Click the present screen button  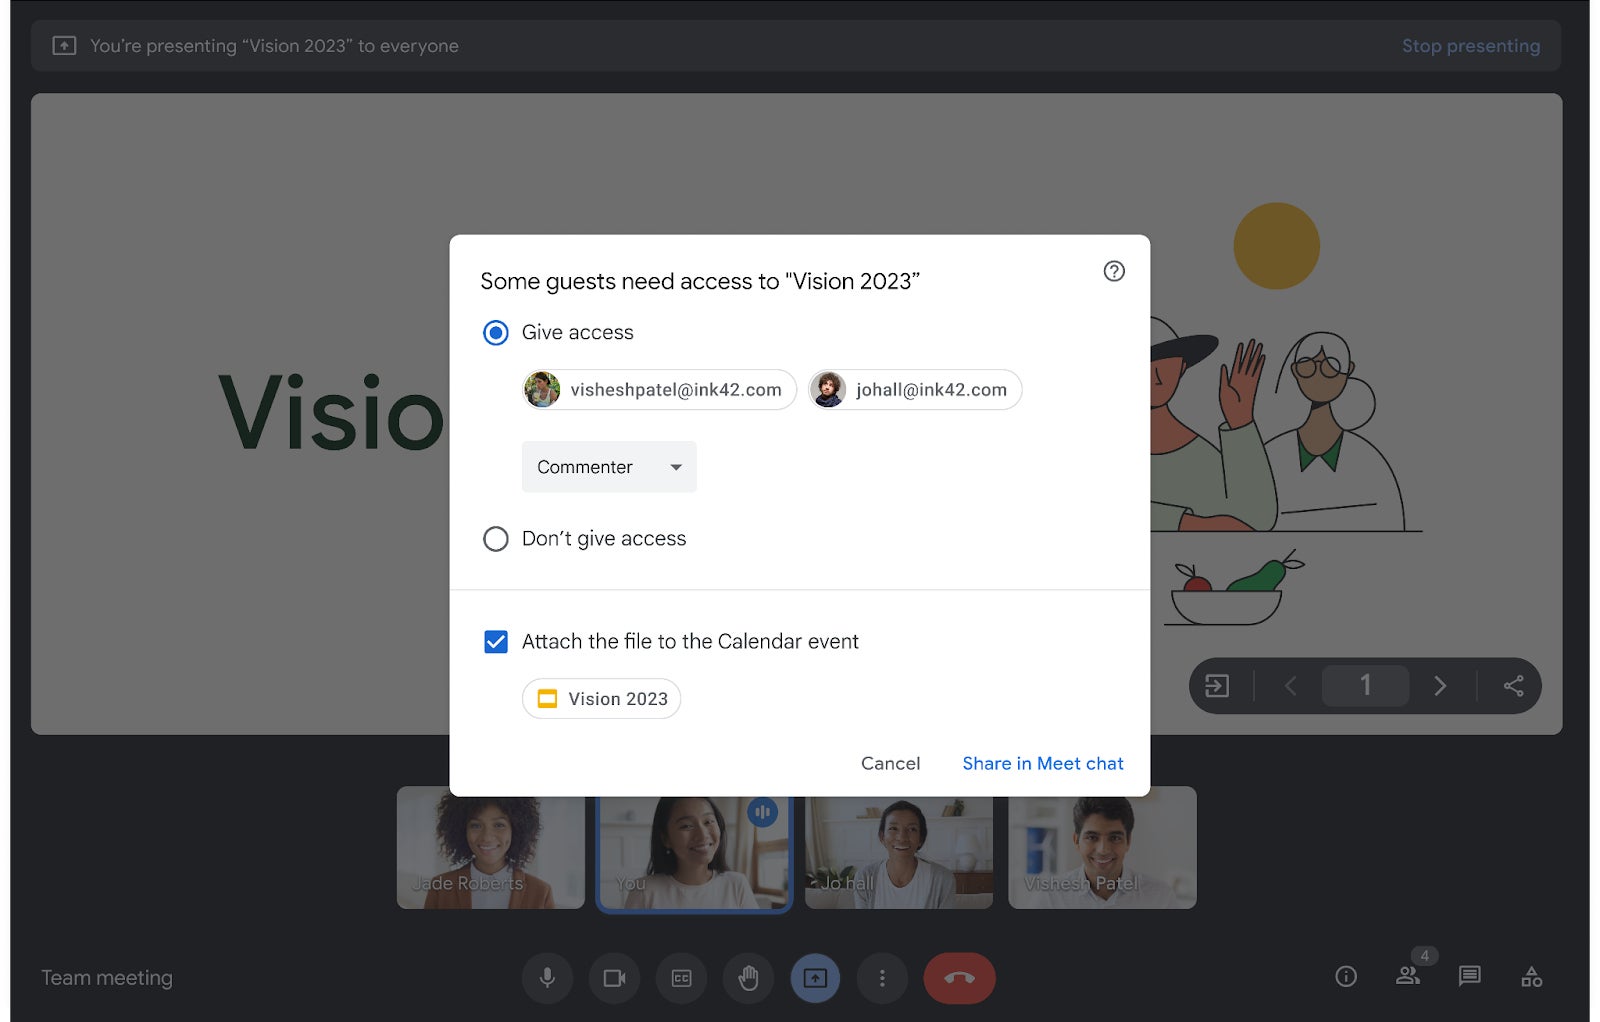tap(815, 977)
